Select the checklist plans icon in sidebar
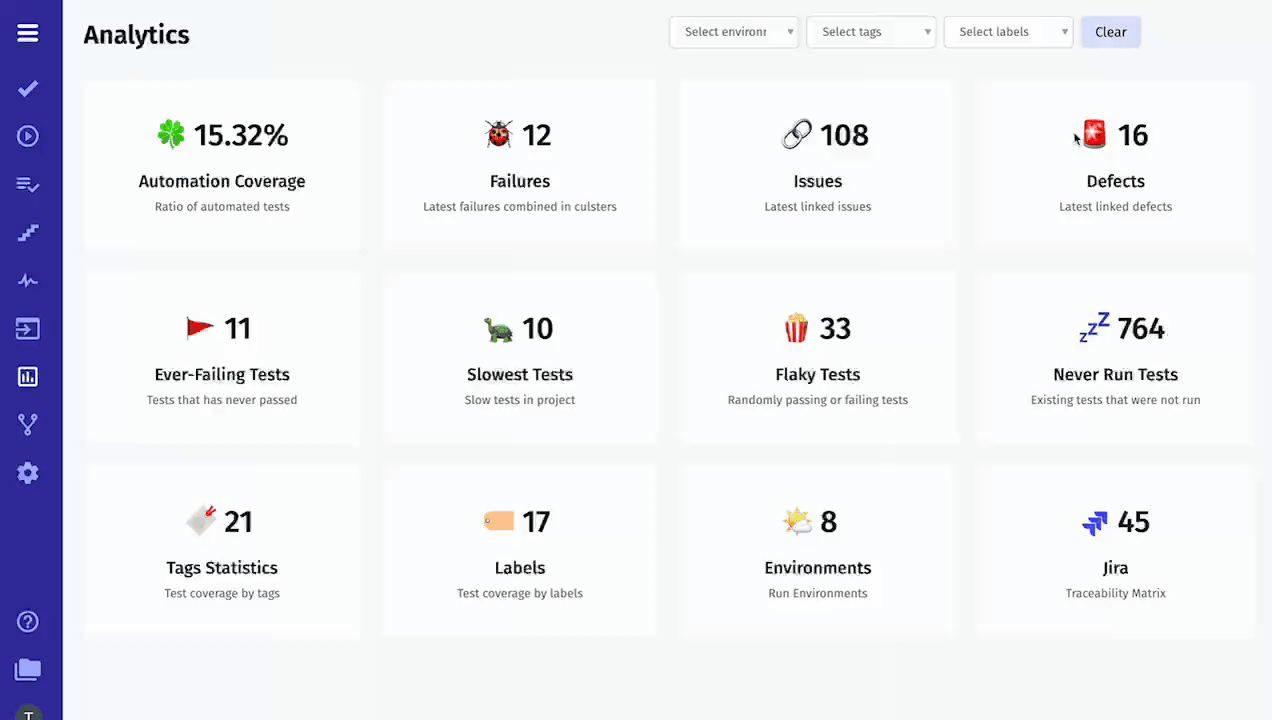This screenshot has width=1272, height=720. pos(28,185)
